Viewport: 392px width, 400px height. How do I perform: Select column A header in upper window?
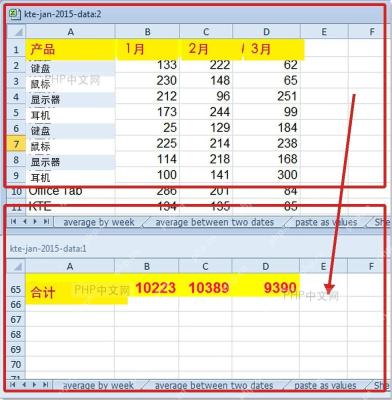tap(70, 32)
